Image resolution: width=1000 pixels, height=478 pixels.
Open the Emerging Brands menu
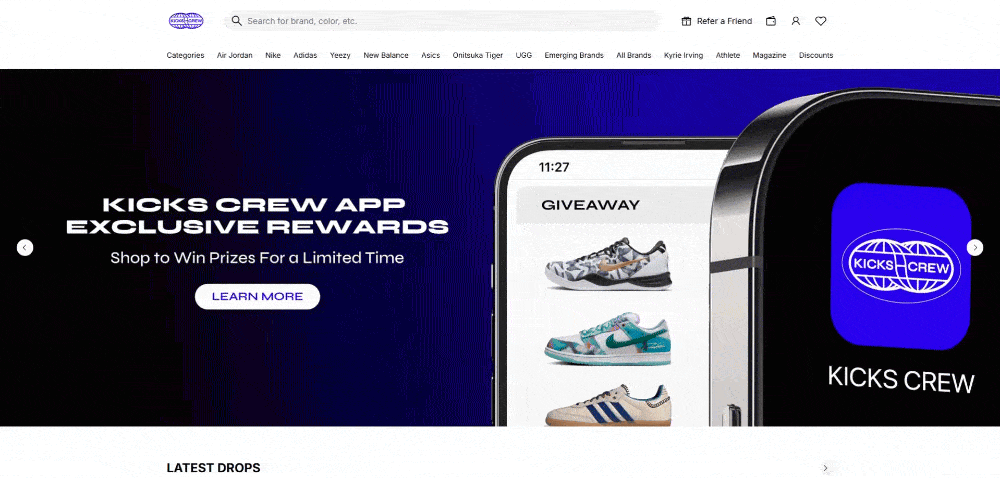(x=574, y=55)
